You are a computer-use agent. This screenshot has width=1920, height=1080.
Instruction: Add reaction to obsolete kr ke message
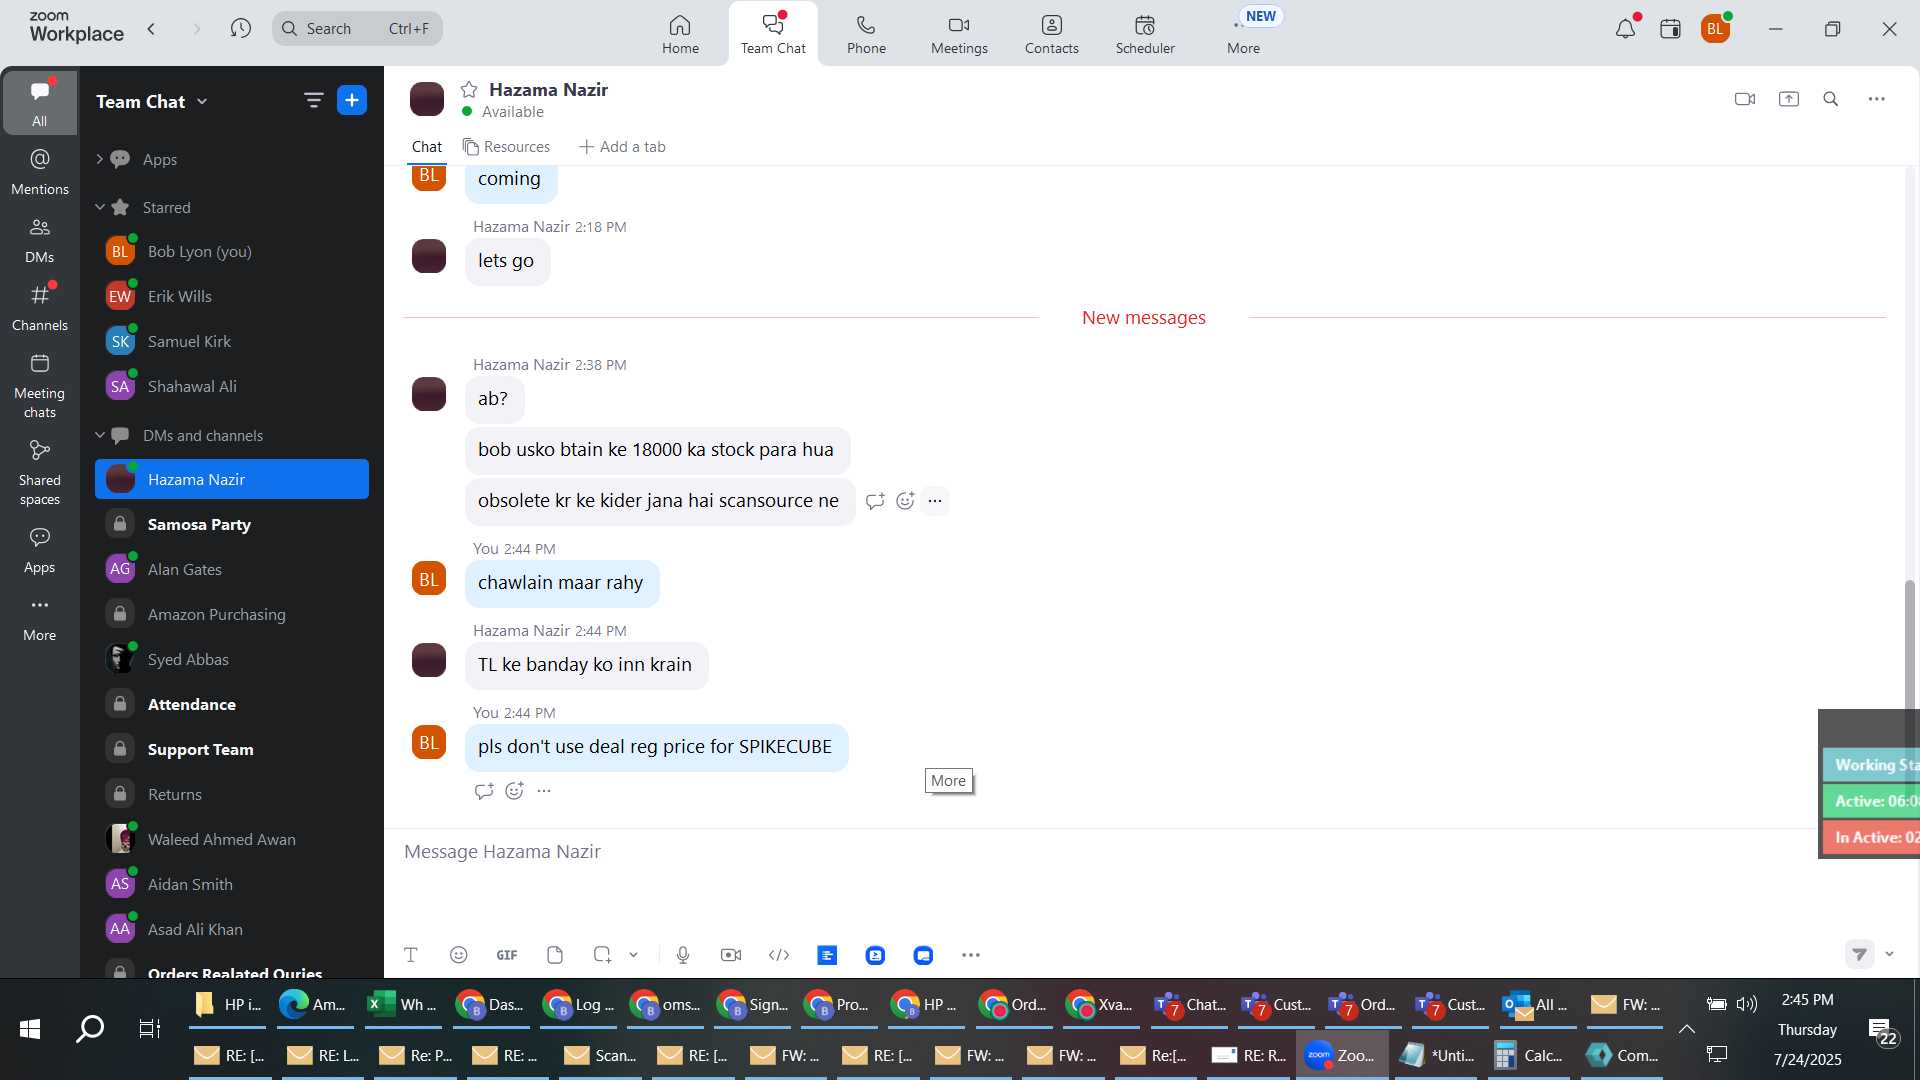click(905, 501)
